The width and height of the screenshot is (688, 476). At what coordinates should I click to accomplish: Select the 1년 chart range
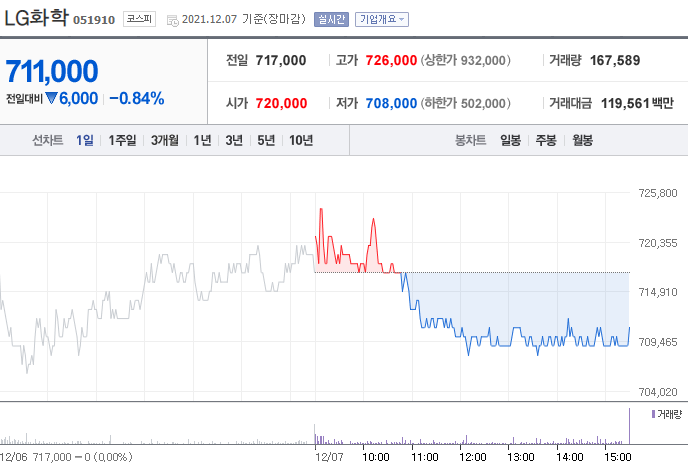(x=202, y=140)
